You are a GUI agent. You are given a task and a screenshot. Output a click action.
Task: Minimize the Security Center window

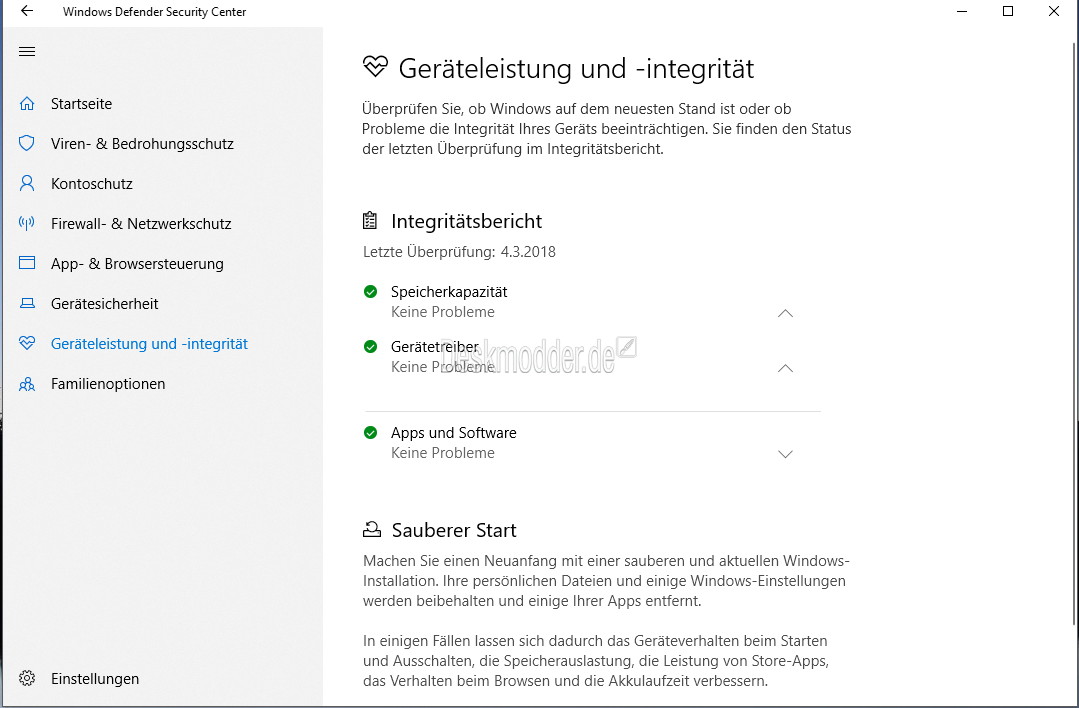click(962, 11)
